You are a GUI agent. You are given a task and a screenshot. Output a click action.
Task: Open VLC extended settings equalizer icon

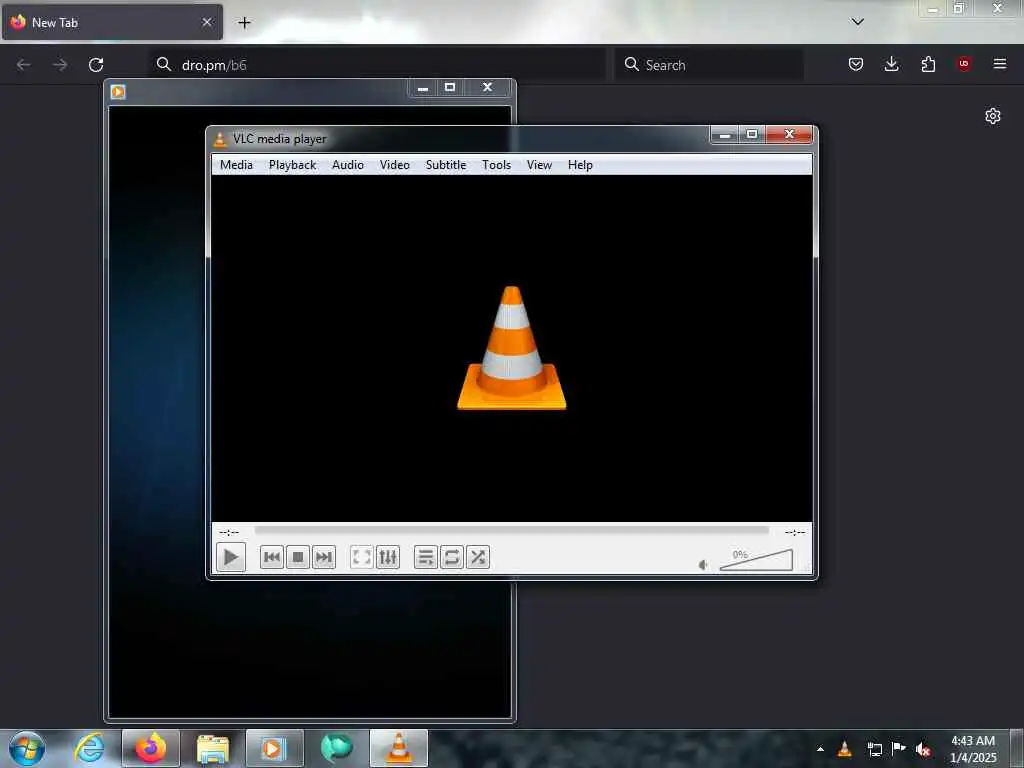(388, 557)
